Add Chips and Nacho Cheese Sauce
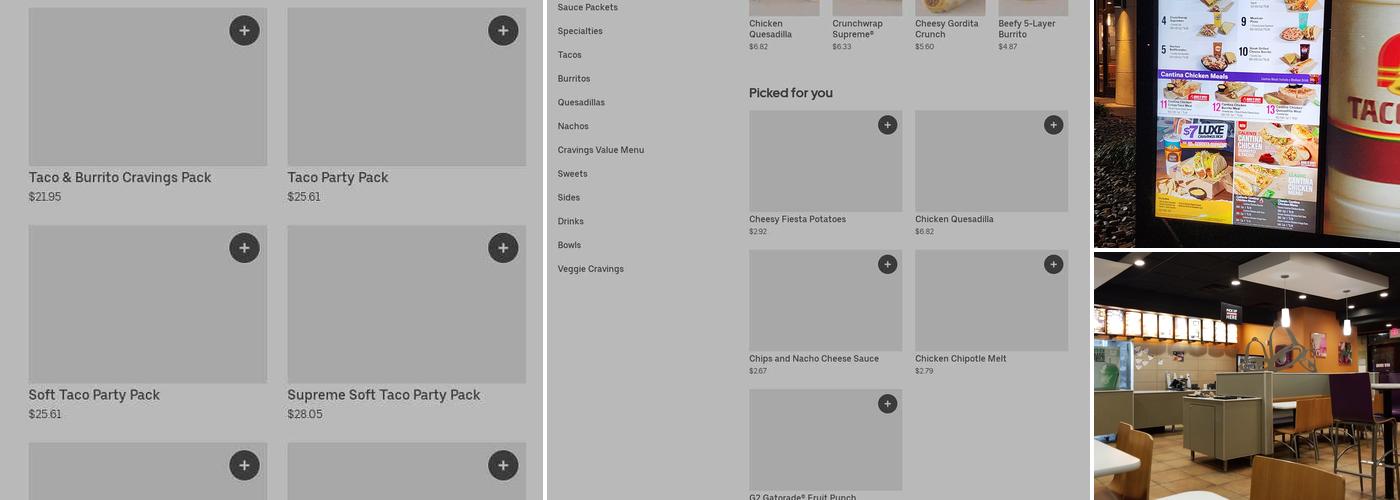The height and width of the screenshot is (500, 1400). tap(887, 264)
